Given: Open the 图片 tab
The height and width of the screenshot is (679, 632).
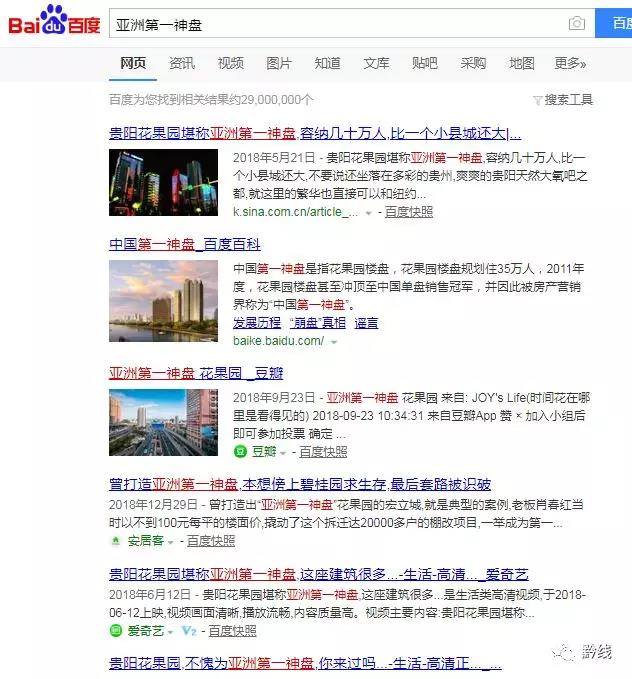Looking at the screenshot, I should click(x=279, y=63).
